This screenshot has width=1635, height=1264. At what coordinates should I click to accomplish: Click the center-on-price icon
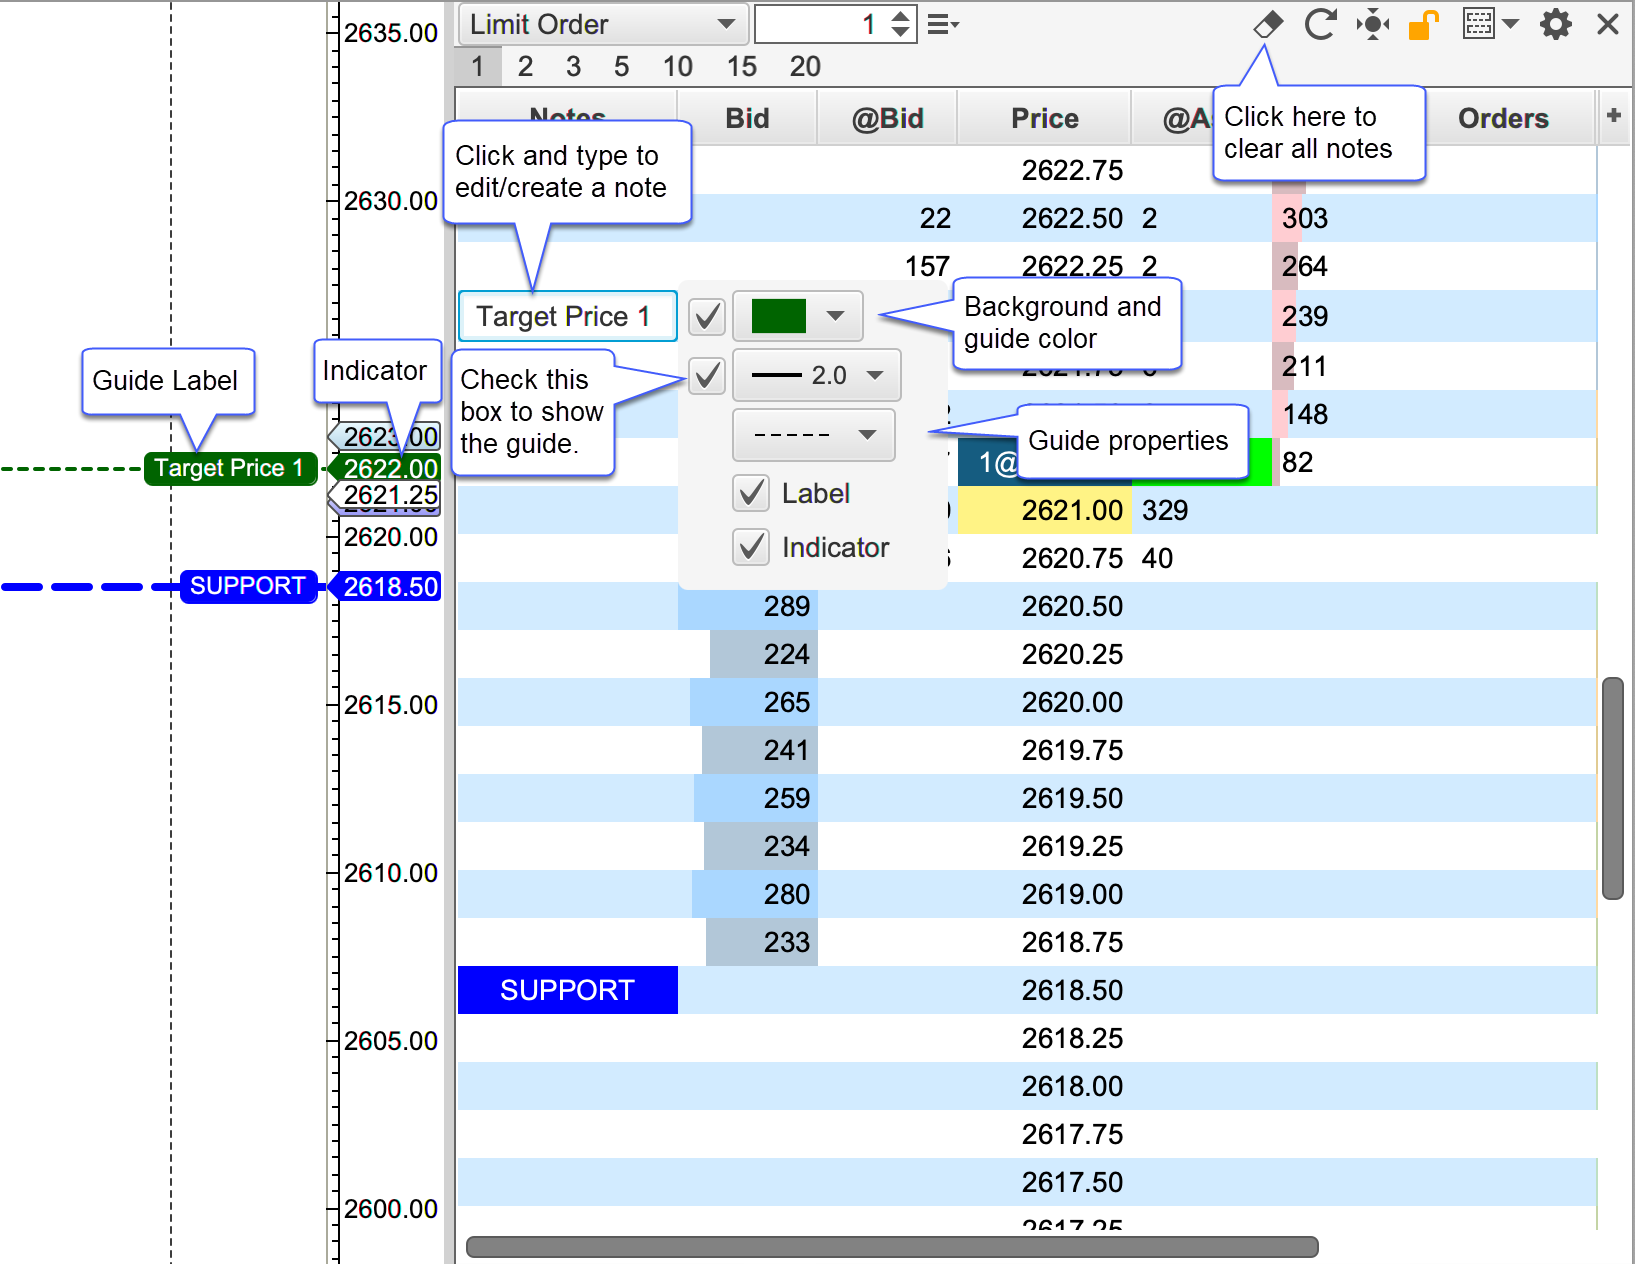click(x=1373, y=24)
